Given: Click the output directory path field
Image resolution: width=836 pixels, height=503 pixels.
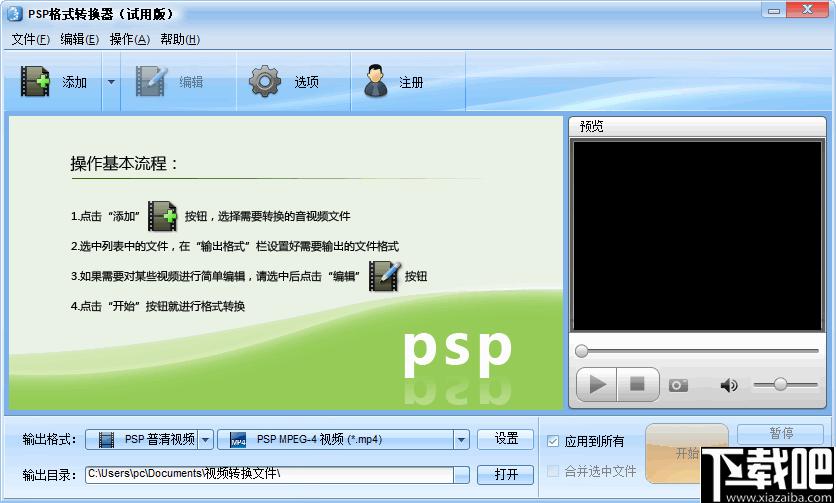Looking at the screenshot, I should click(269, 474).
